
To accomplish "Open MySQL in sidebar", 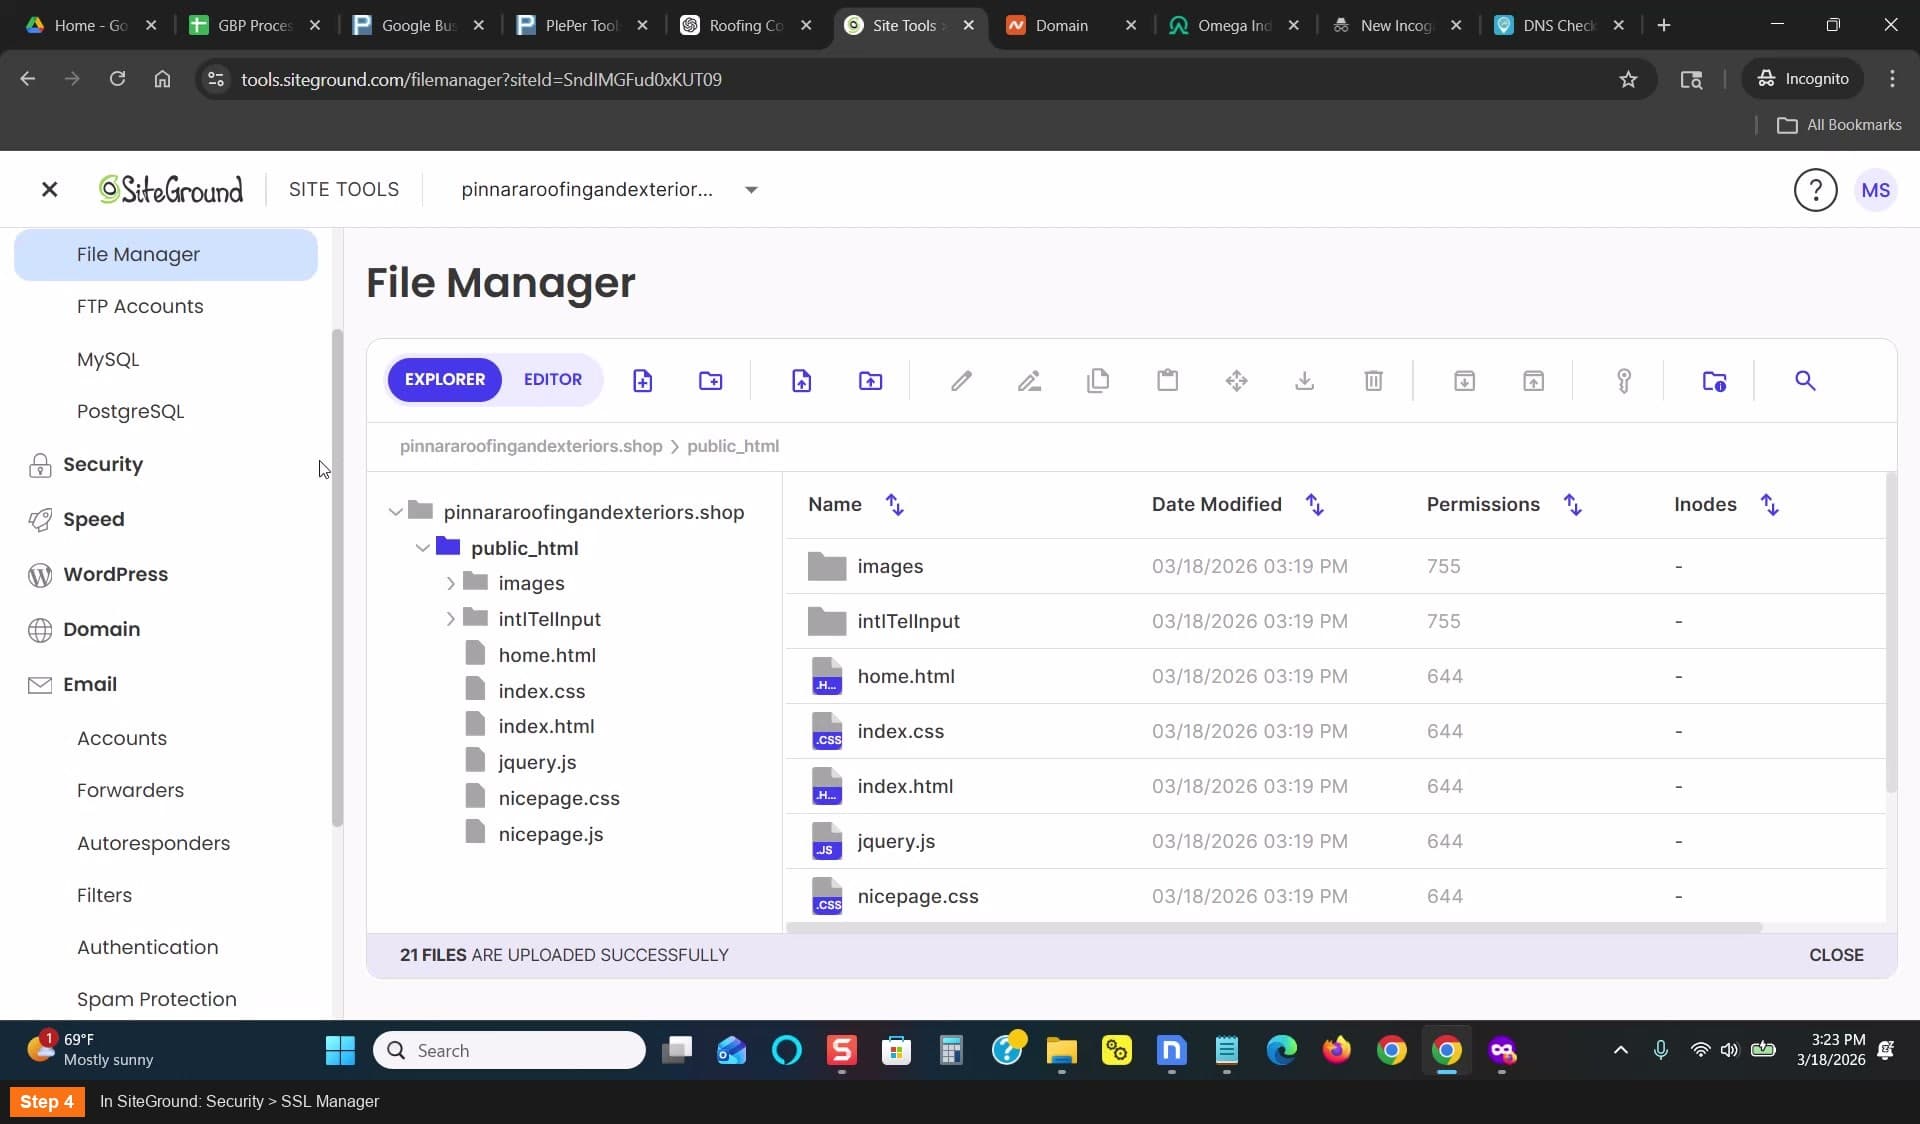I will click(x=108, y=360).
